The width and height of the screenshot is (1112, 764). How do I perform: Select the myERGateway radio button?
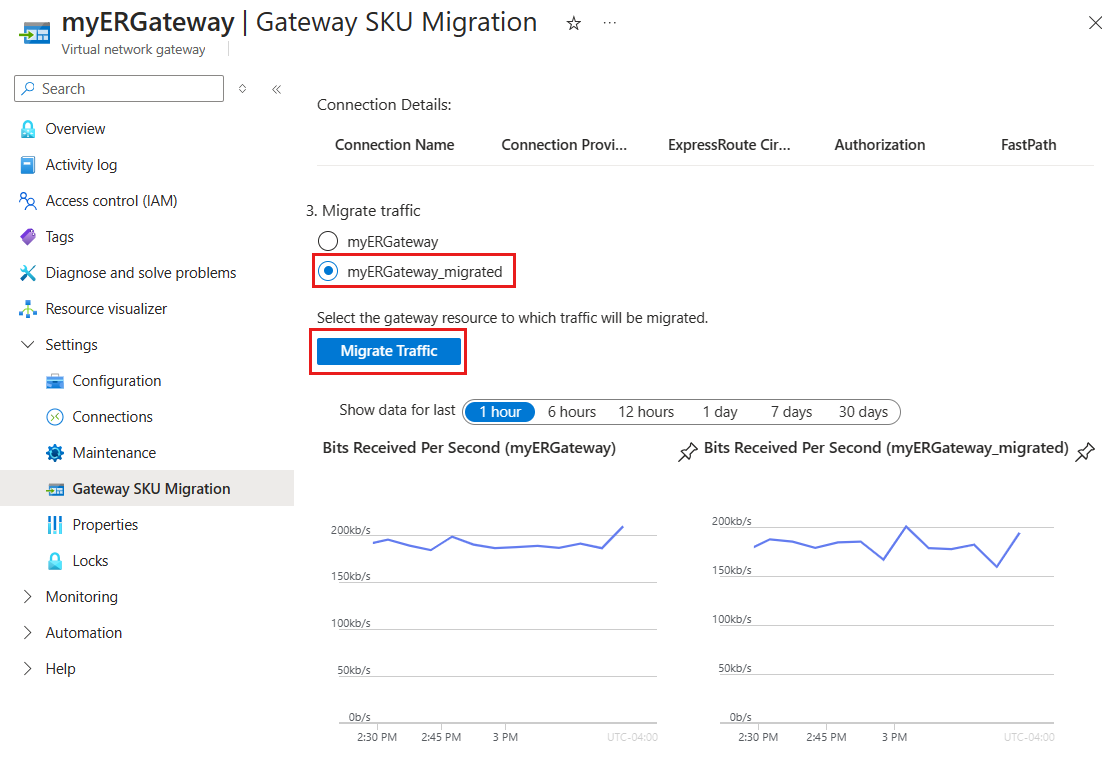pos(328,241)
